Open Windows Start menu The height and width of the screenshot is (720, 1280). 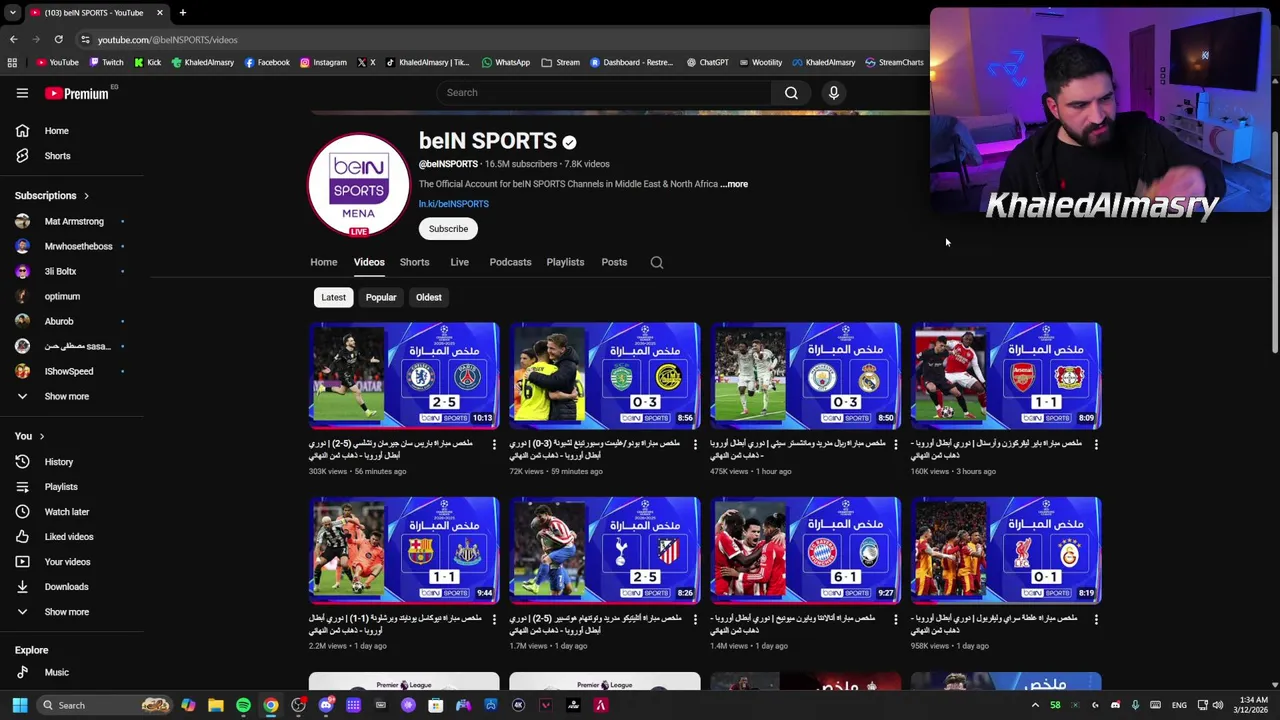pos(19,705)
